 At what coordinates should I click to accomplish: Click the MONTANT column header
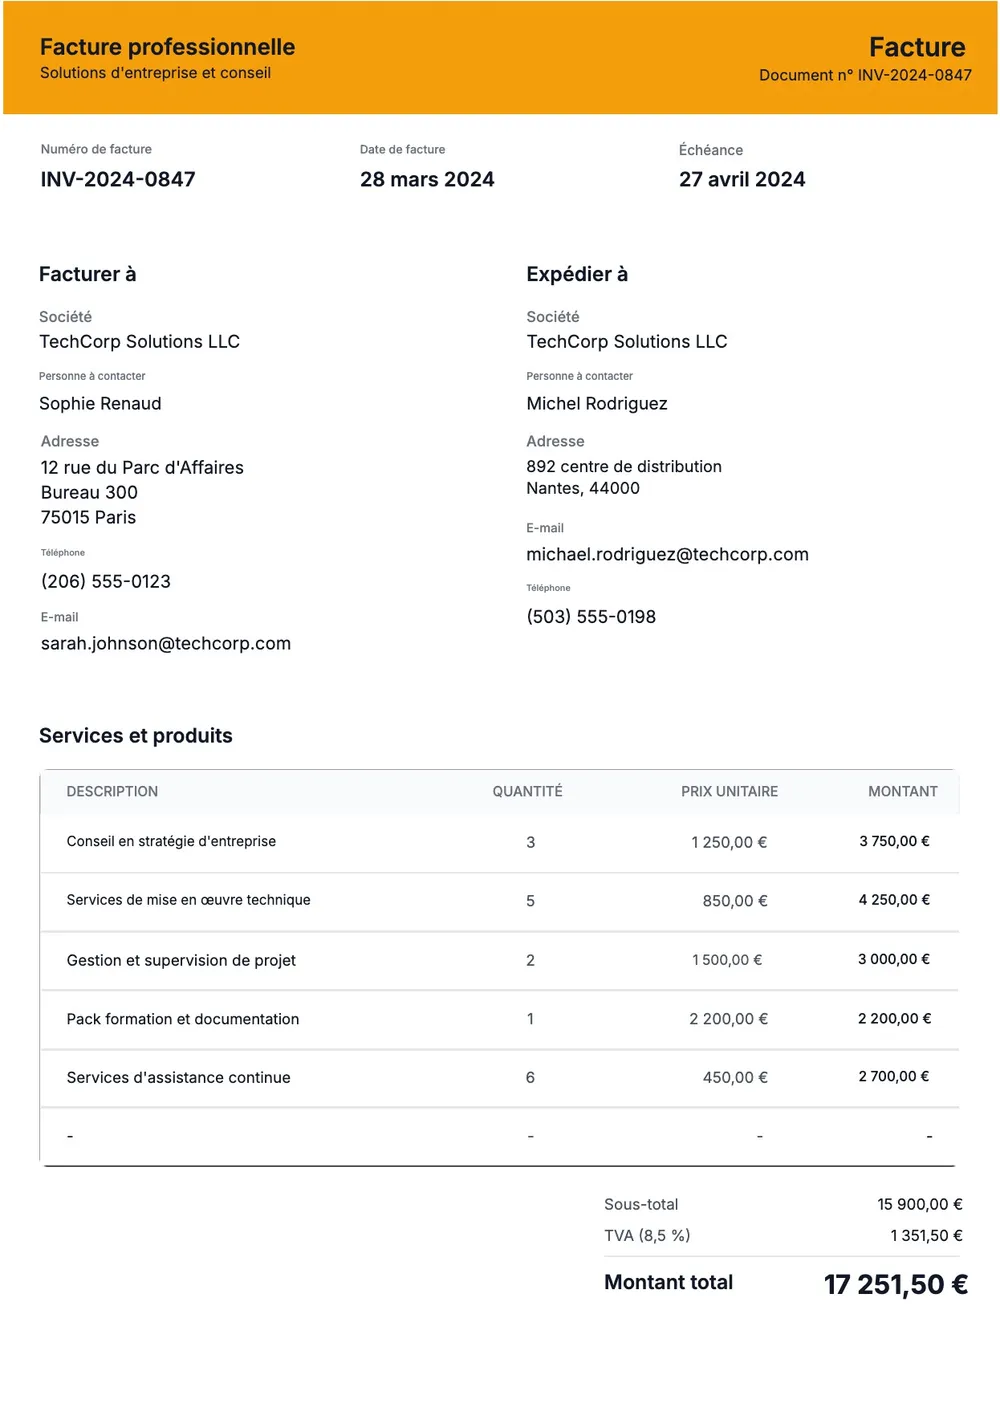click(903, 792)
